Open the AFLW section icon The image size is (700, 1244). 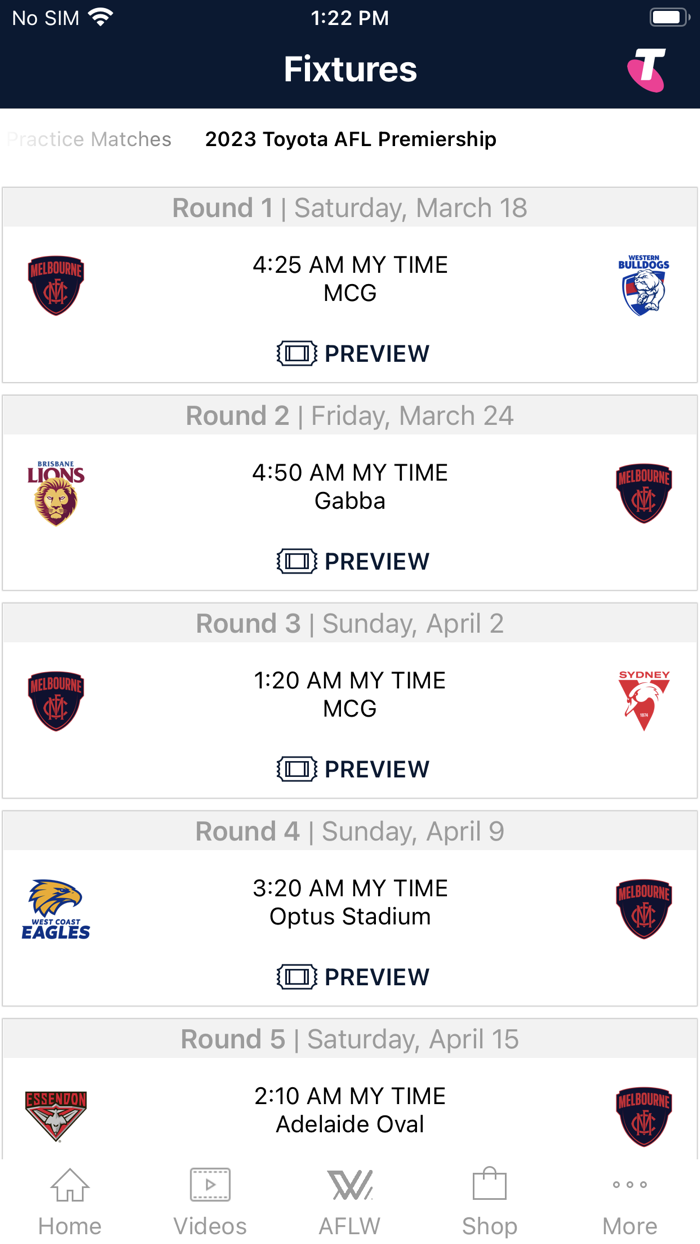click(349, 1186)
